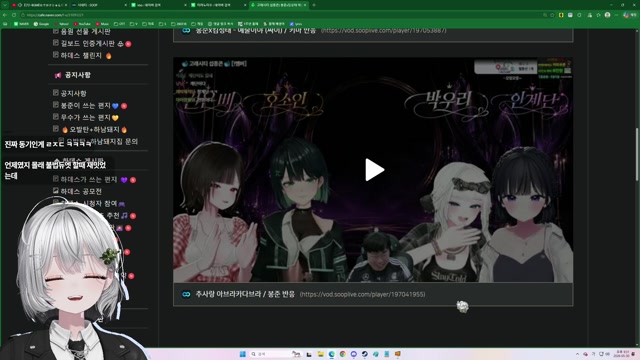Go back in browser

(5, 15)
